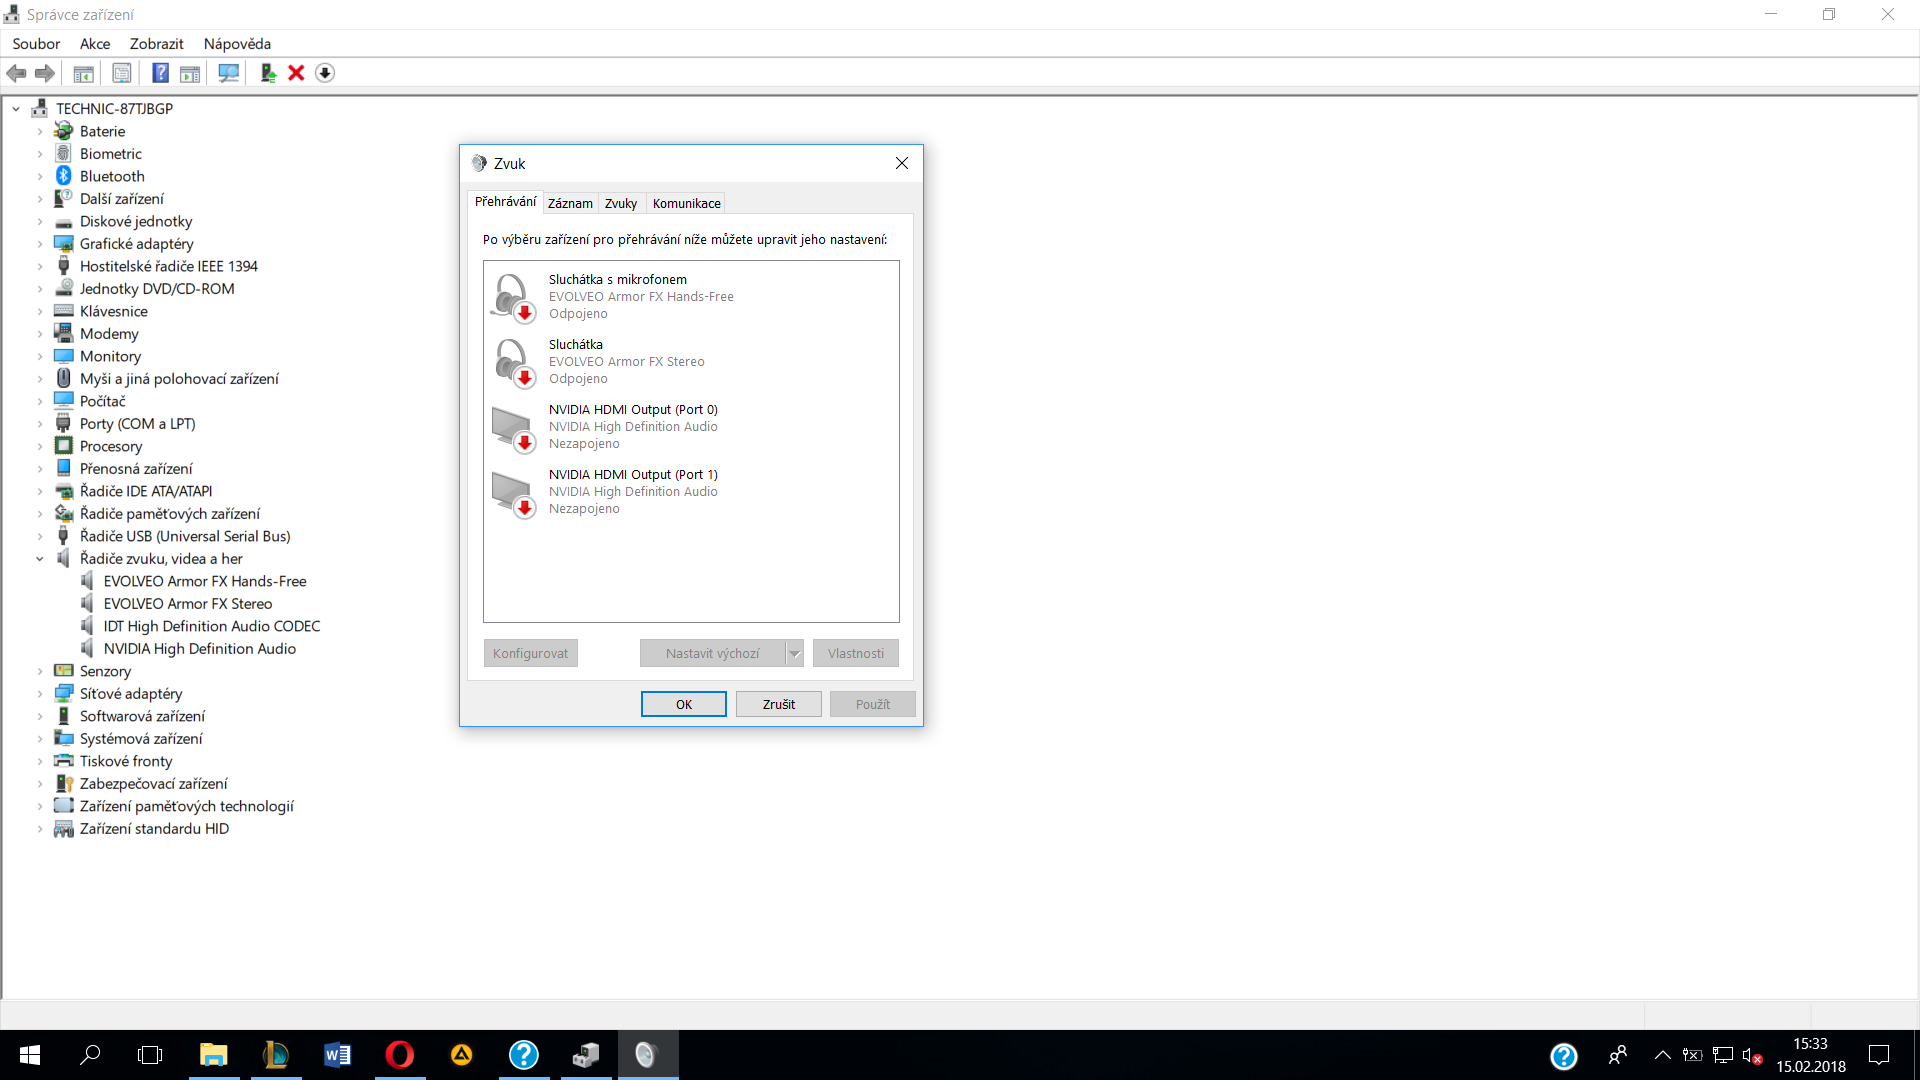Select Myši a jiná polohovací zařízení item
This screenshot has height=1080, width=1920.
point(179,379)
